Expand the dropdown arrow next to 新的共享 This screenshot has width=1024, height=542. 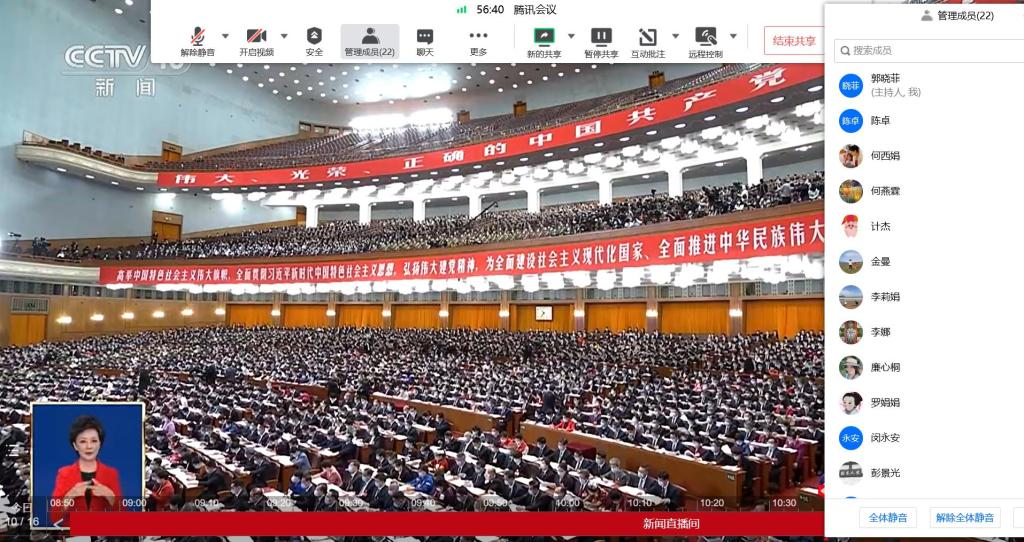coord(571,36)
